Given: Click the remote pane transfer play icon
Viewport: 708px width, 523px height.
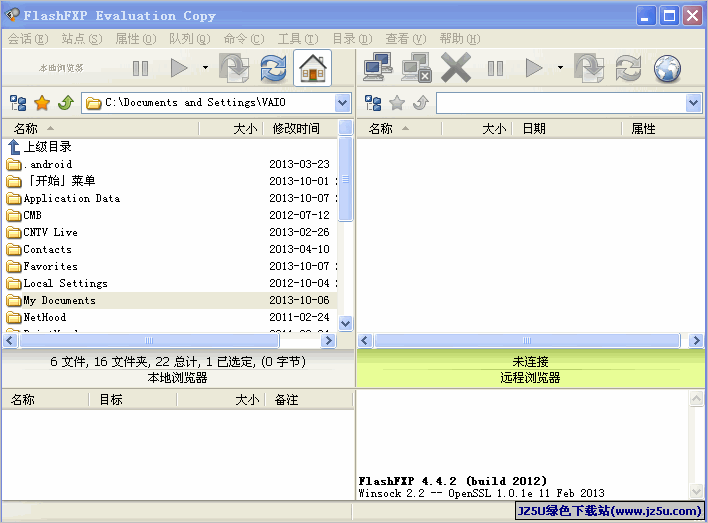Looking at the screenshot, I should point(534,68).
